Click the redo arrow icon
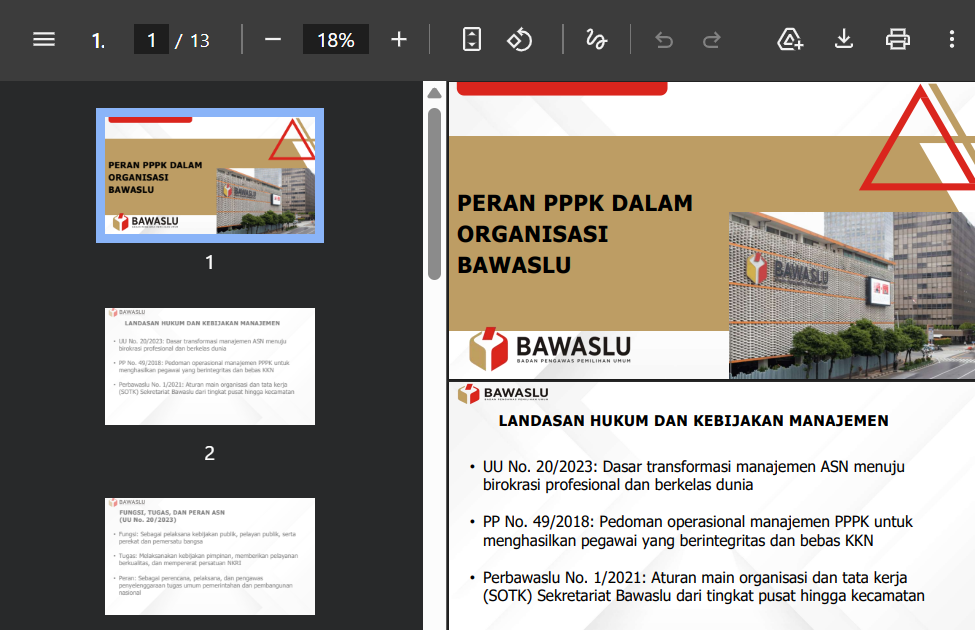This screenshot has height=630, width=975. pyautogui.click(x=711, y=40)
